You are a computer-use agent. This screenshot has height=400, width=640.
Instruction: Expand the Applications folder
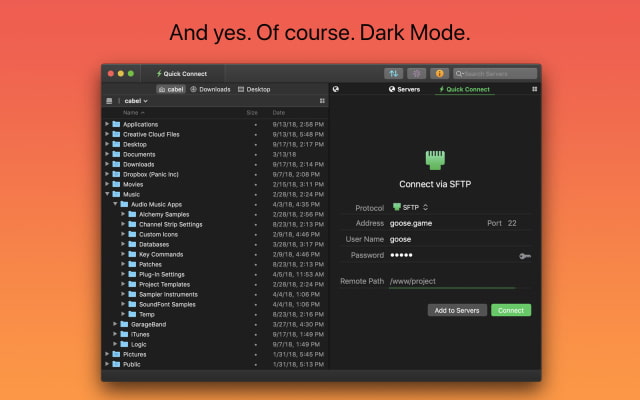point(107,124)
